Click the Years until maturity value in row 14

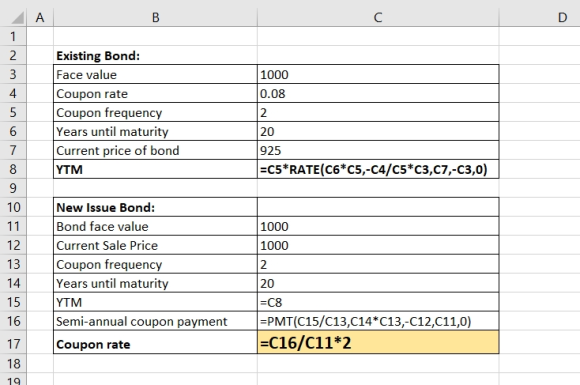click(378, 283)
